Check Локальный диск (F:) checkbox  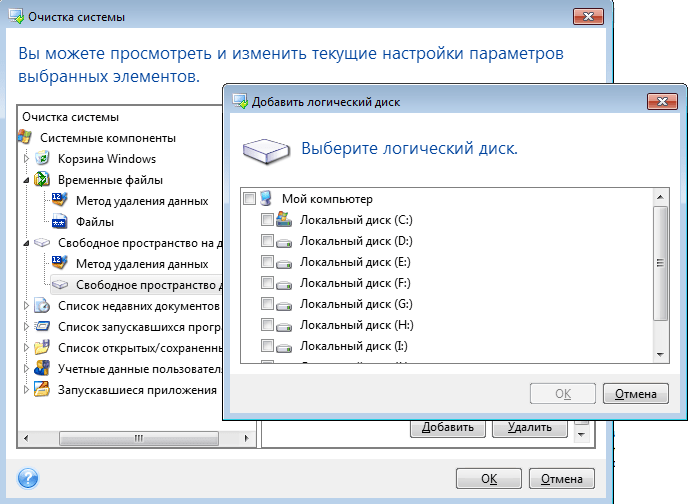(x=267, y=282)
